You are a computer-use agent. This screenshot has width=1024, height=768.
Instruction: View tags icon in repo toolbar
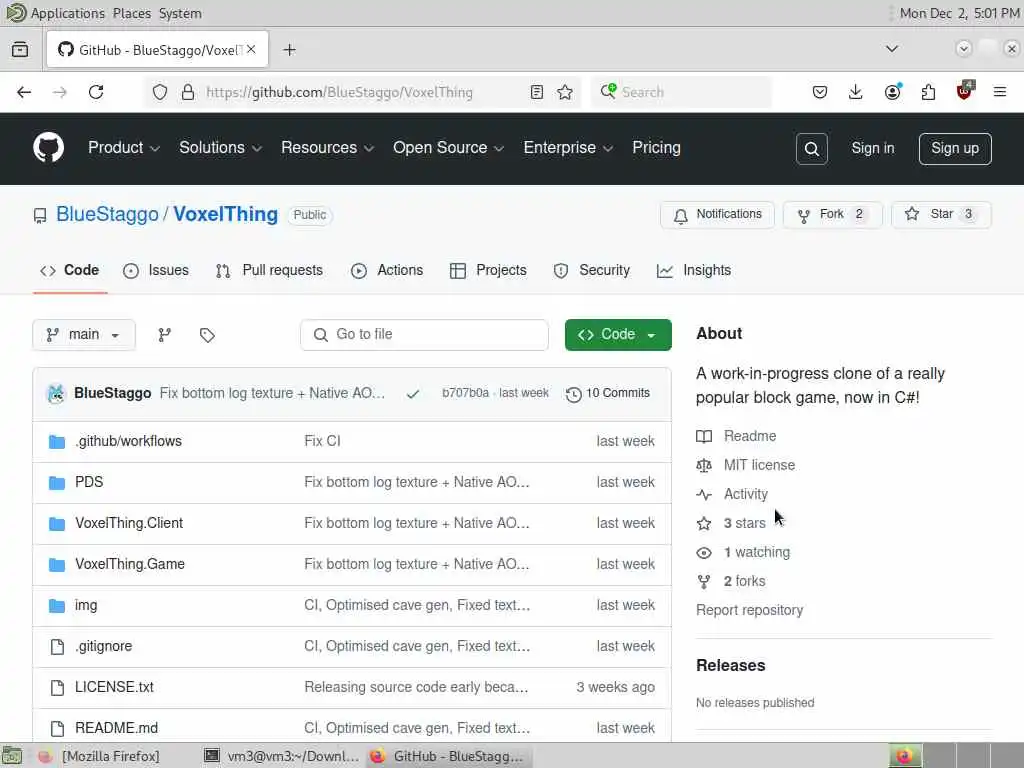tap(207, 335)
